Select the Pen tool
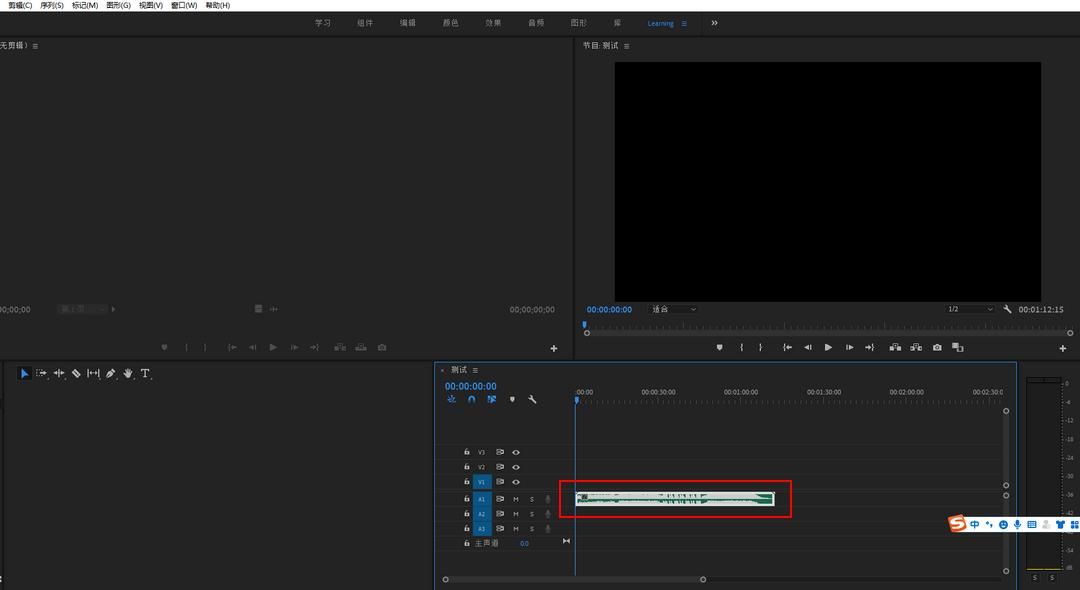Image resolution: width=1080 pixels, height=590 pixels. (x=111, y=373)
